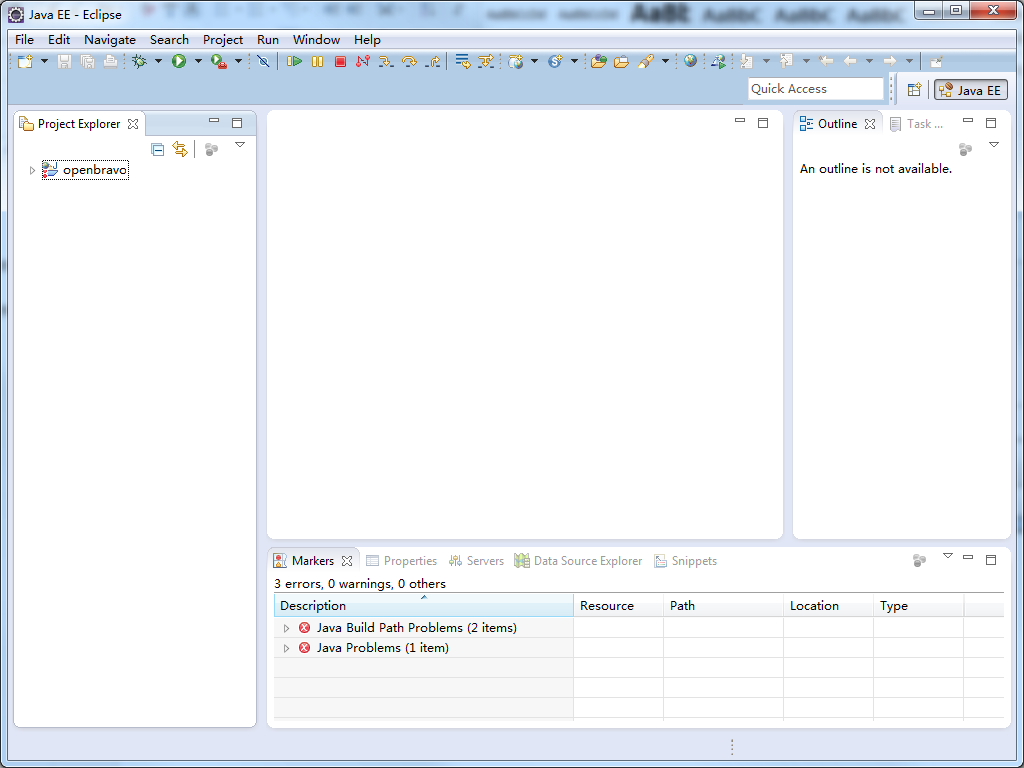
Task: Open the Run configurations dropdown arrow
Action: (198, 61)
